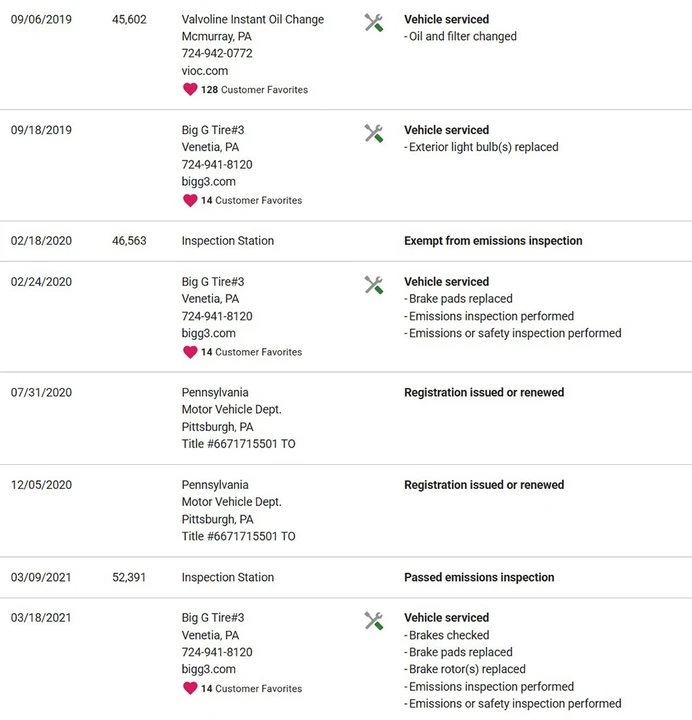Select the 128 Customer Favorites label
The image size is (692, 720).
click(254, 90)
